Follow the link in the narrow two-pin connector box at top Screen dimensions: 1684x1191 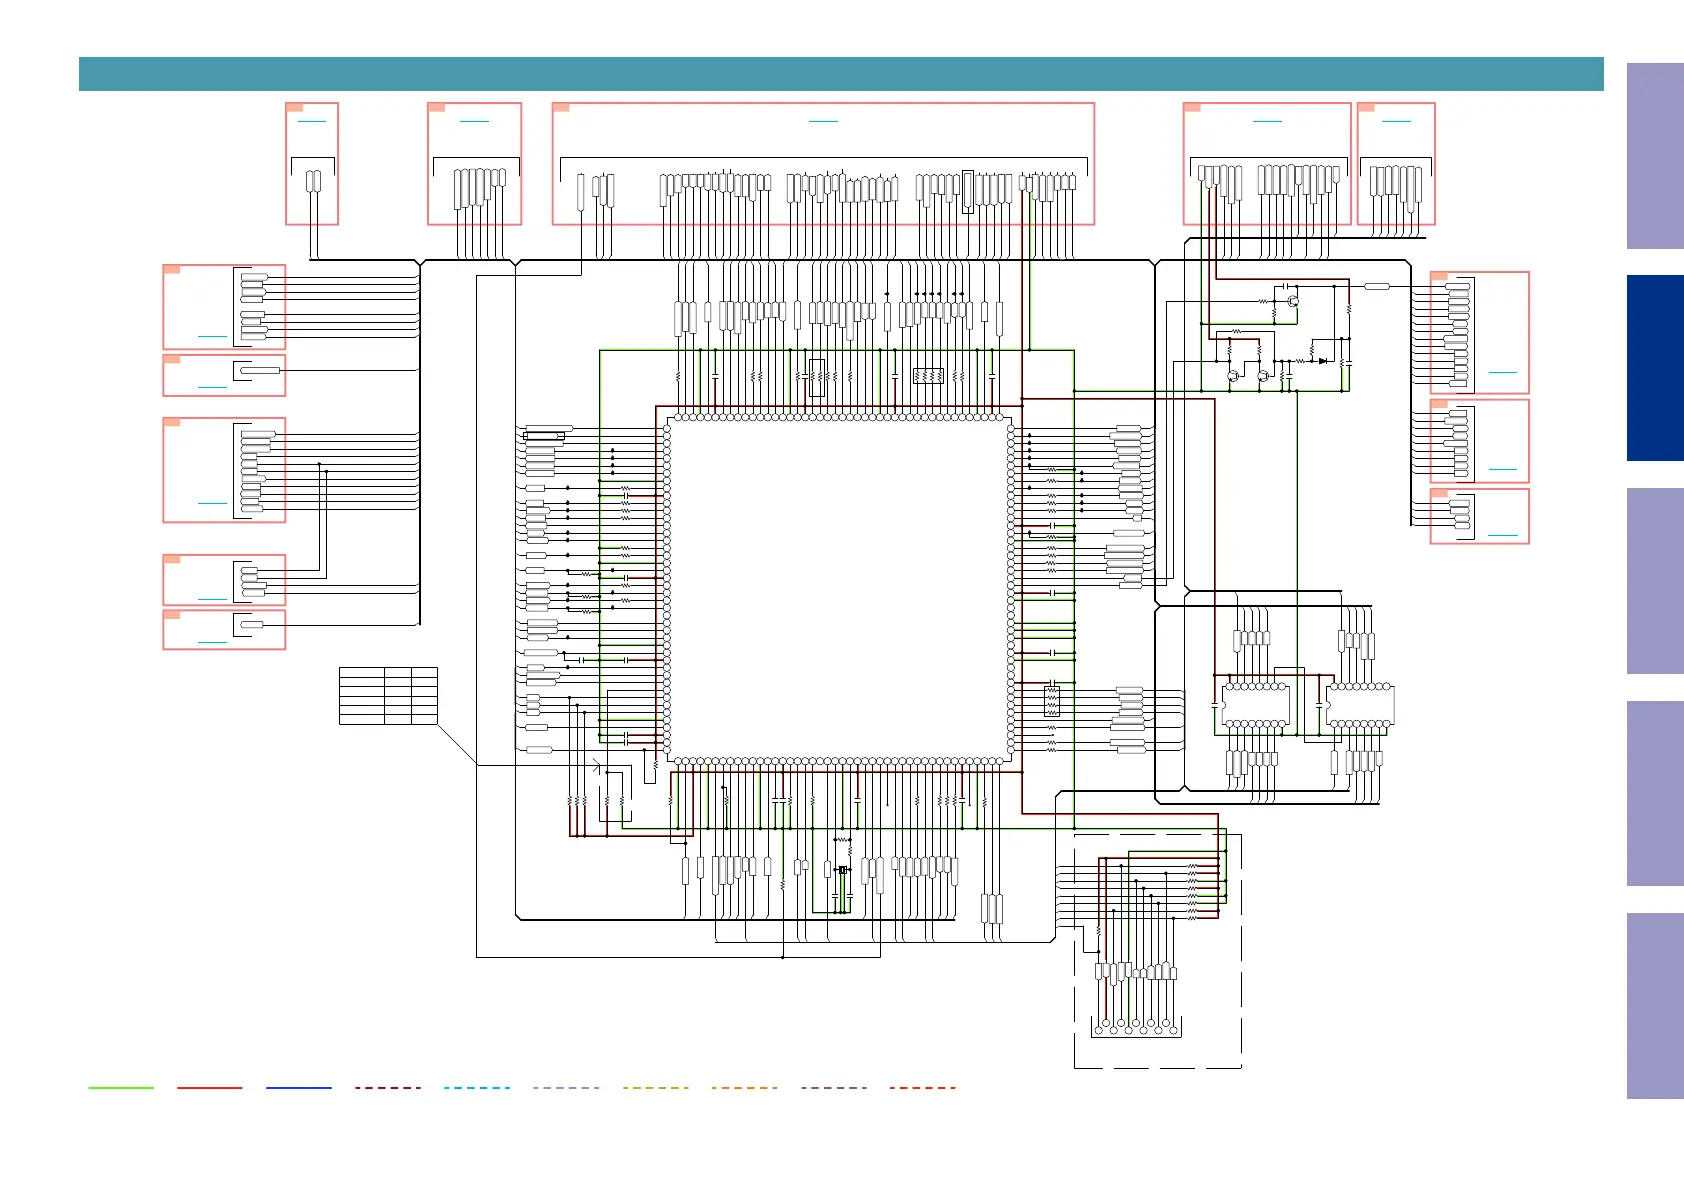312,121
